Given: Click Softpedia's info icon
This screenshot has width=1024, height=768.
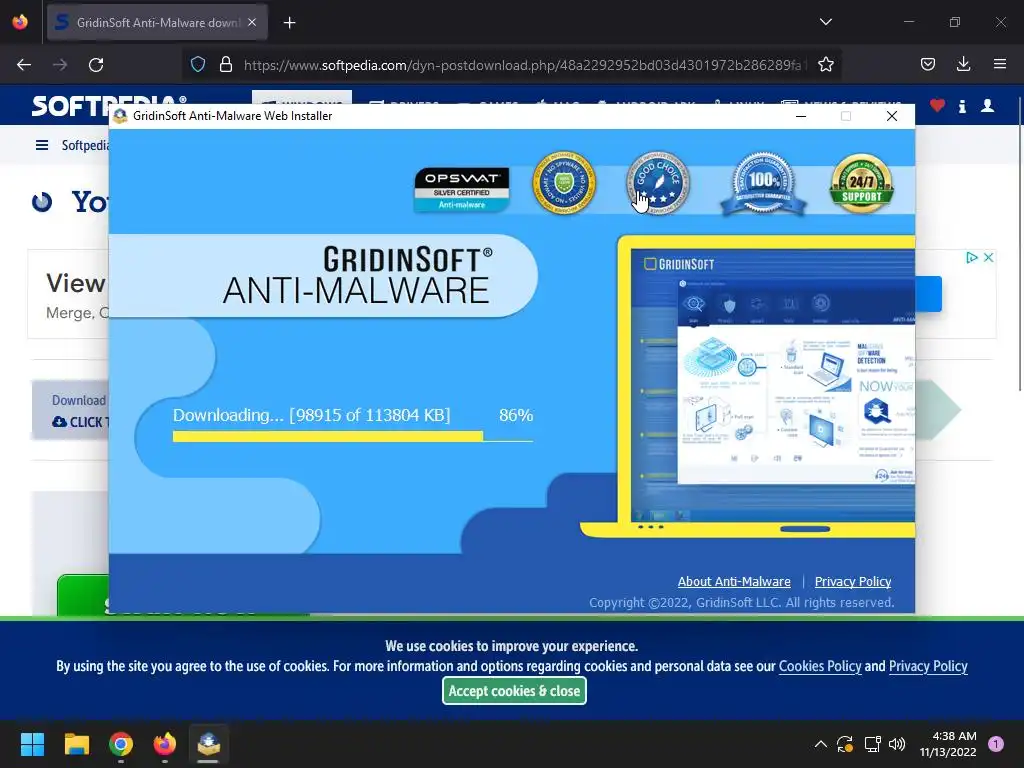Looking at the screenshot, I should click(963, 106).
